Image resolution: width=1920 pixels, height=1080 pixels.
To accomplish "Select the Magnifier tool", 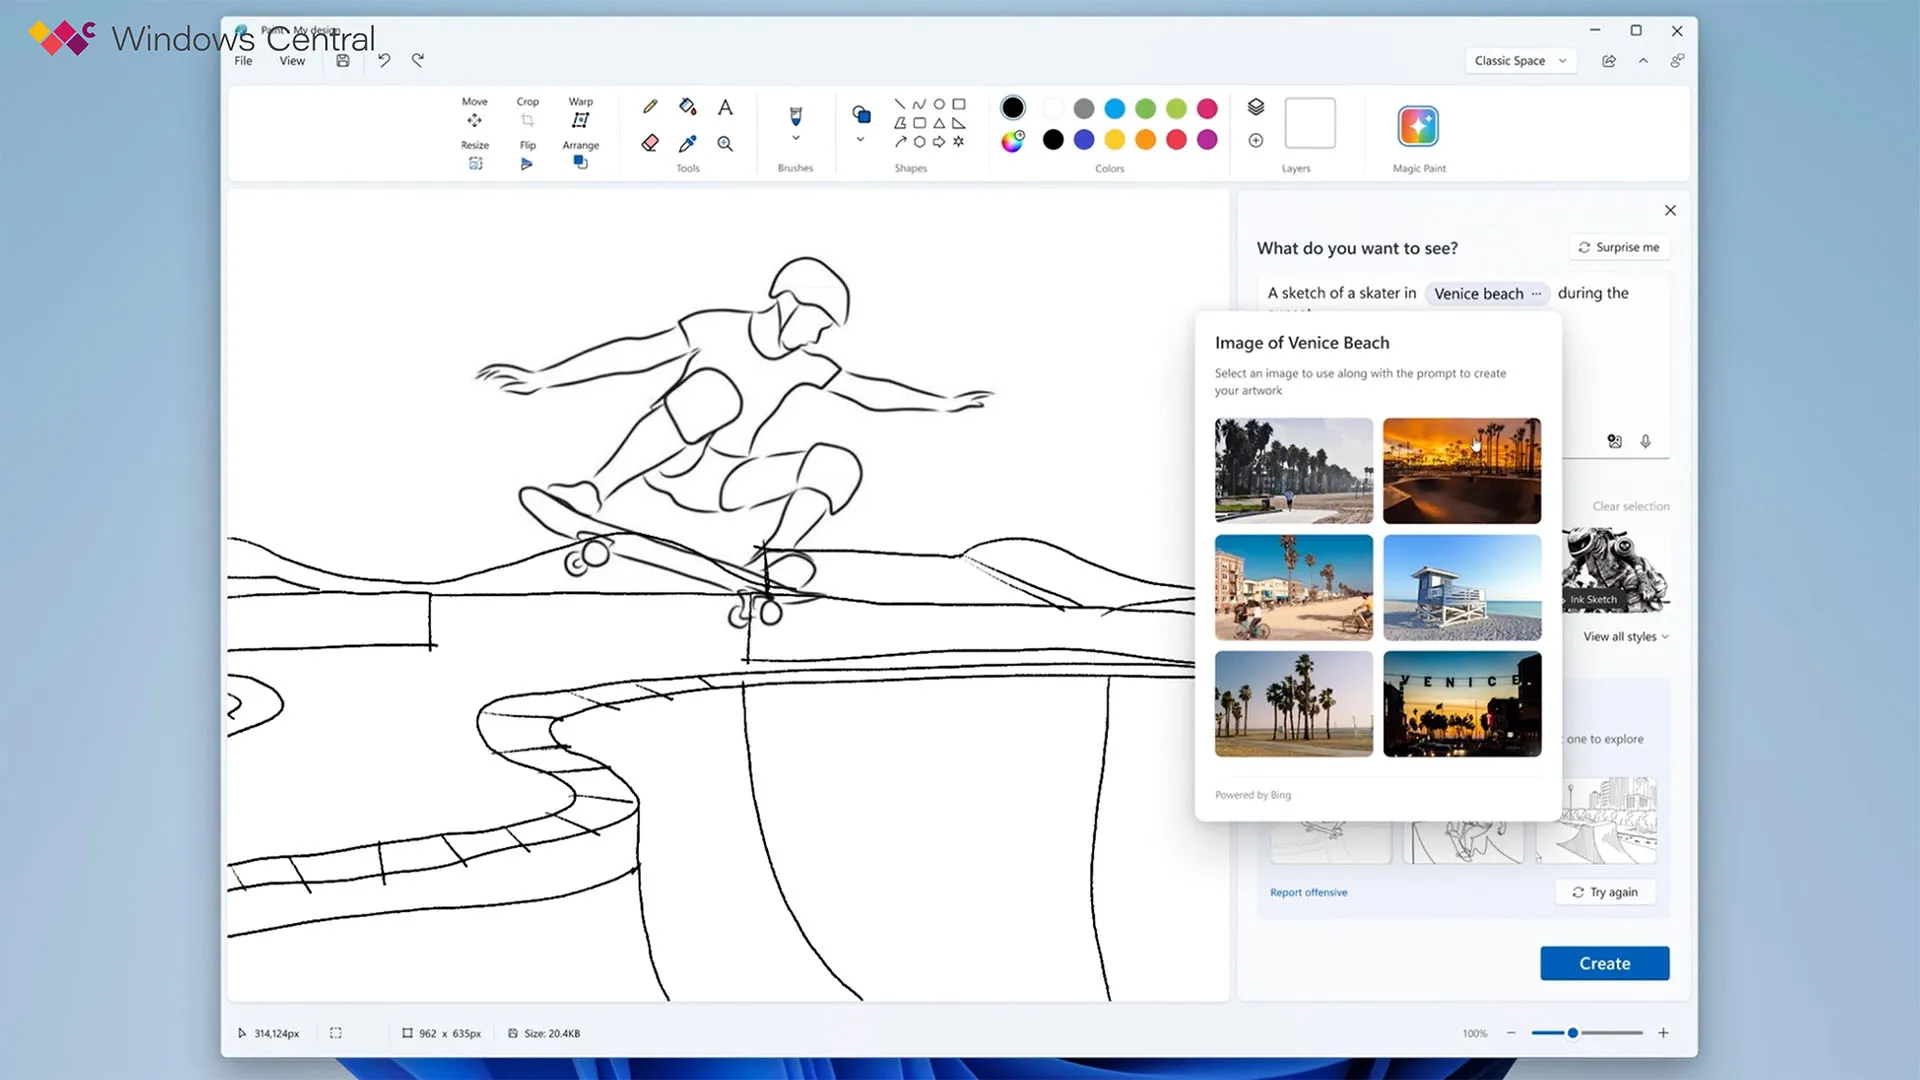I will (x=725, y=143).
